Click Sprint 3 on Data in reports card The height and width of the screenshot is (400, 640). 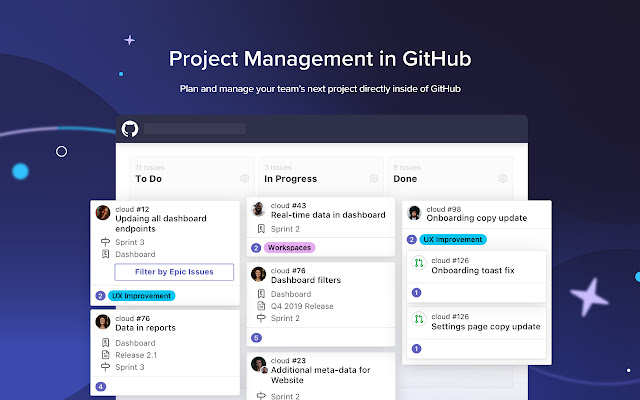(130, 367)
